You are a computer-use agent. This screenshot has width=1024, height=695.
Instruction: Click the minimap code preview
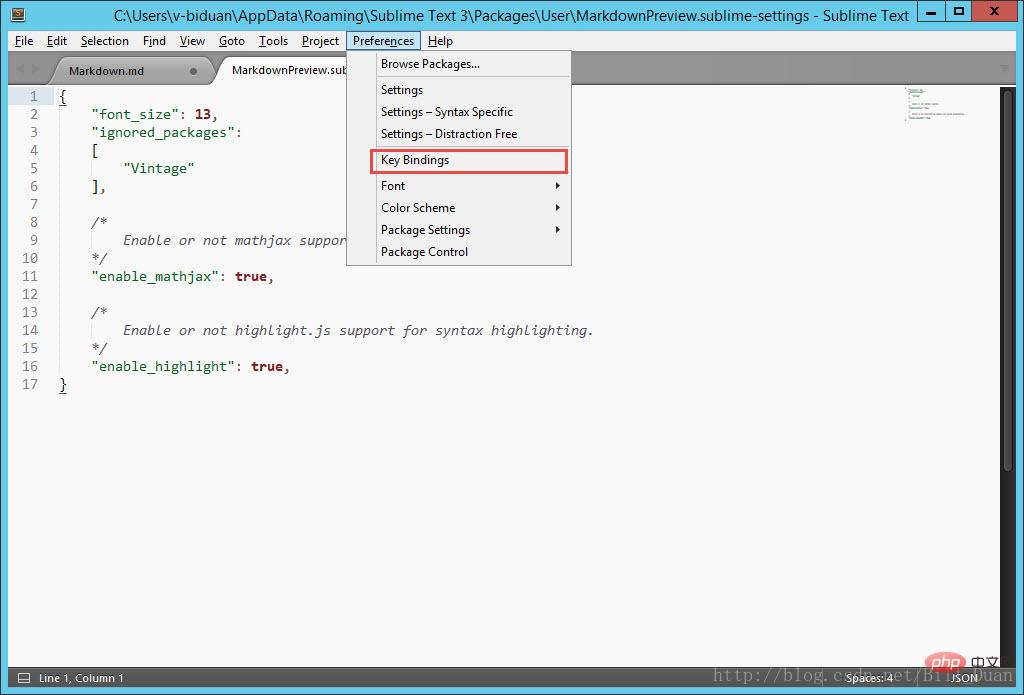pyautogui.click(x=935, y=103)
